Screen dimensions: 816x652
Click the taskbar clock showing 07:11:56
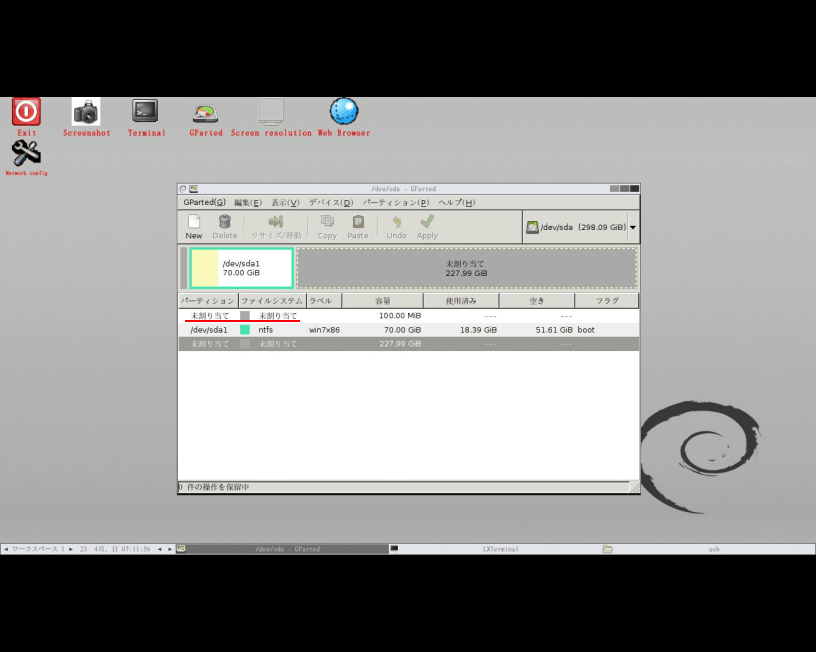115,549
